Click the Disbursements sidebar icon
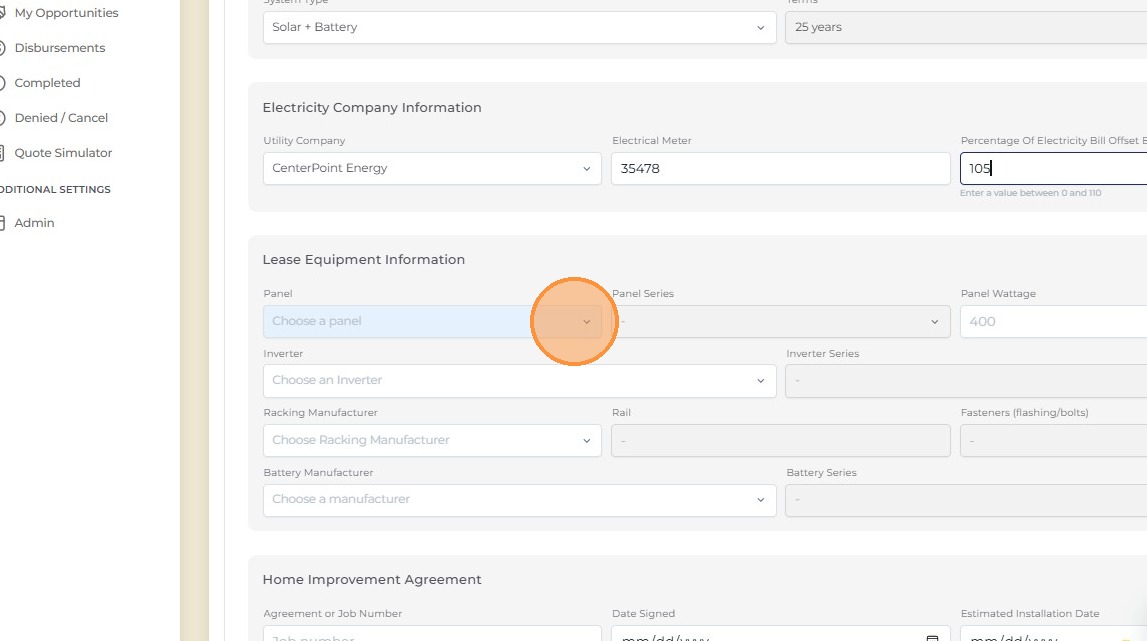This screenshot has width=1147, height=641. pos(2,48)
